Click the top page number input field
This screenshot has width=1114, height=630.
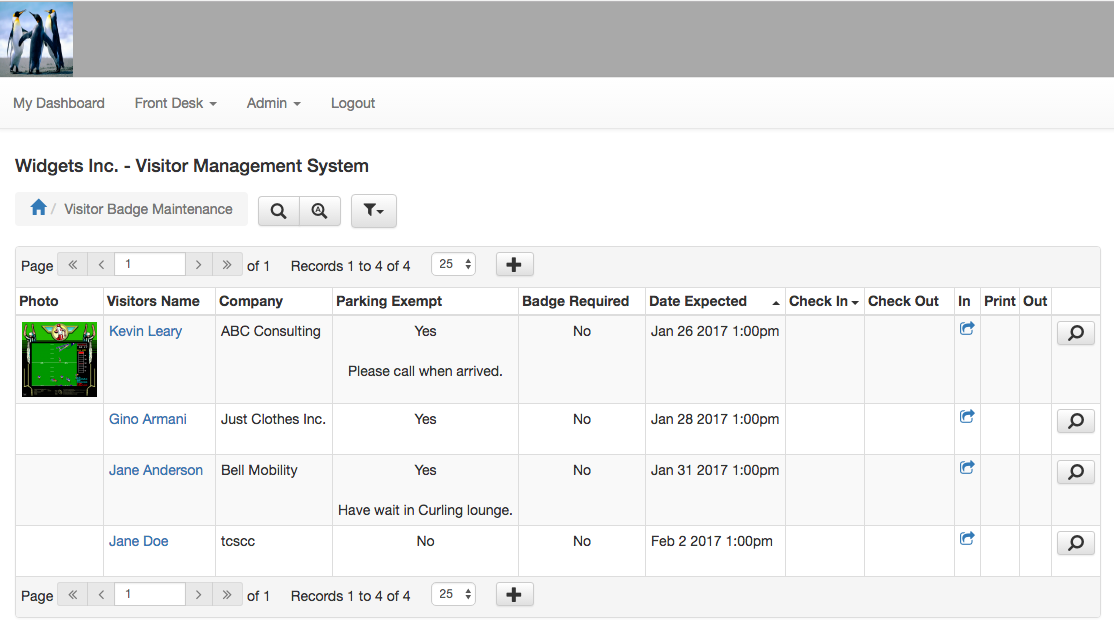pos(149,265)
